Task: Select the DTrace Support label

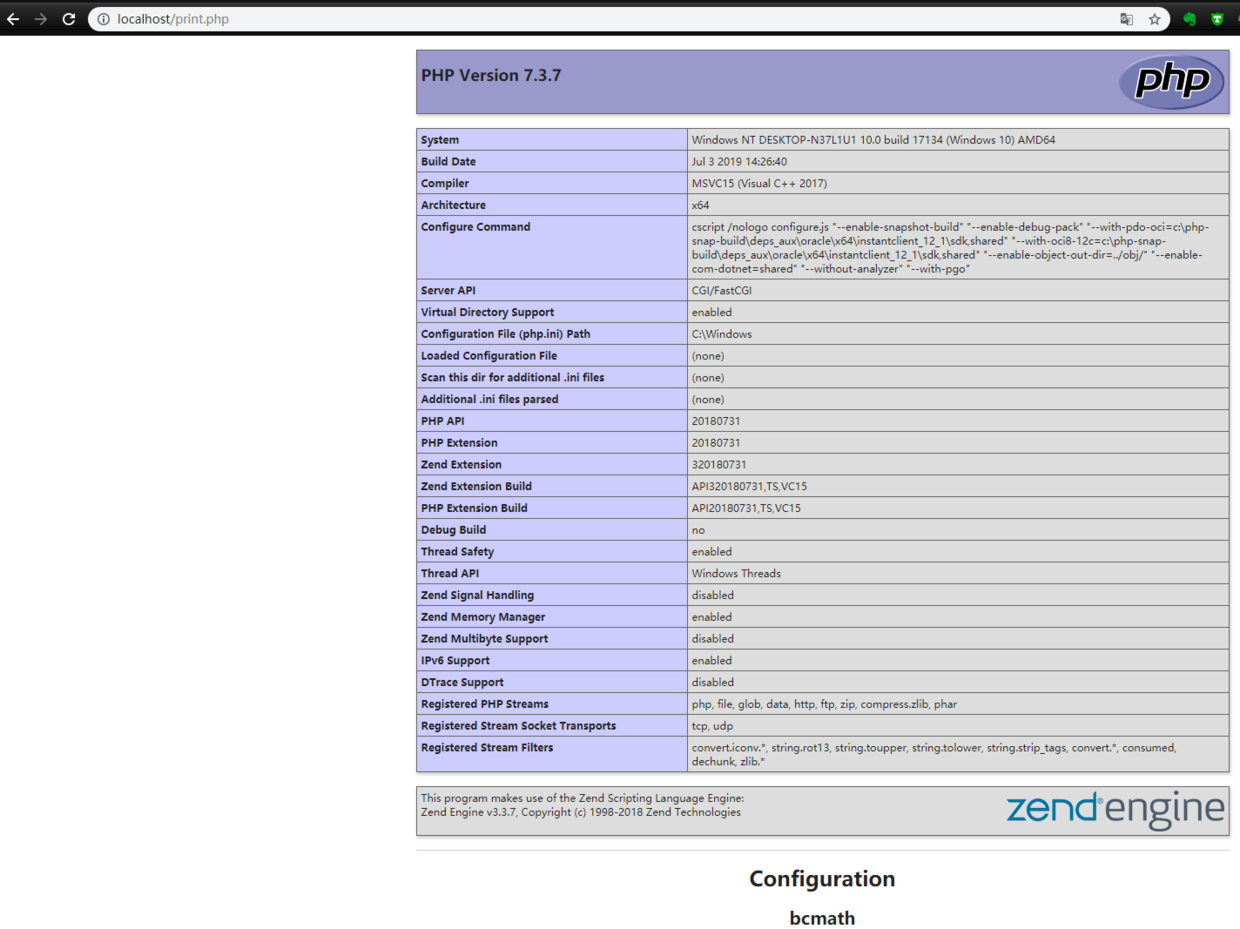Action: (x=462, y=683)
